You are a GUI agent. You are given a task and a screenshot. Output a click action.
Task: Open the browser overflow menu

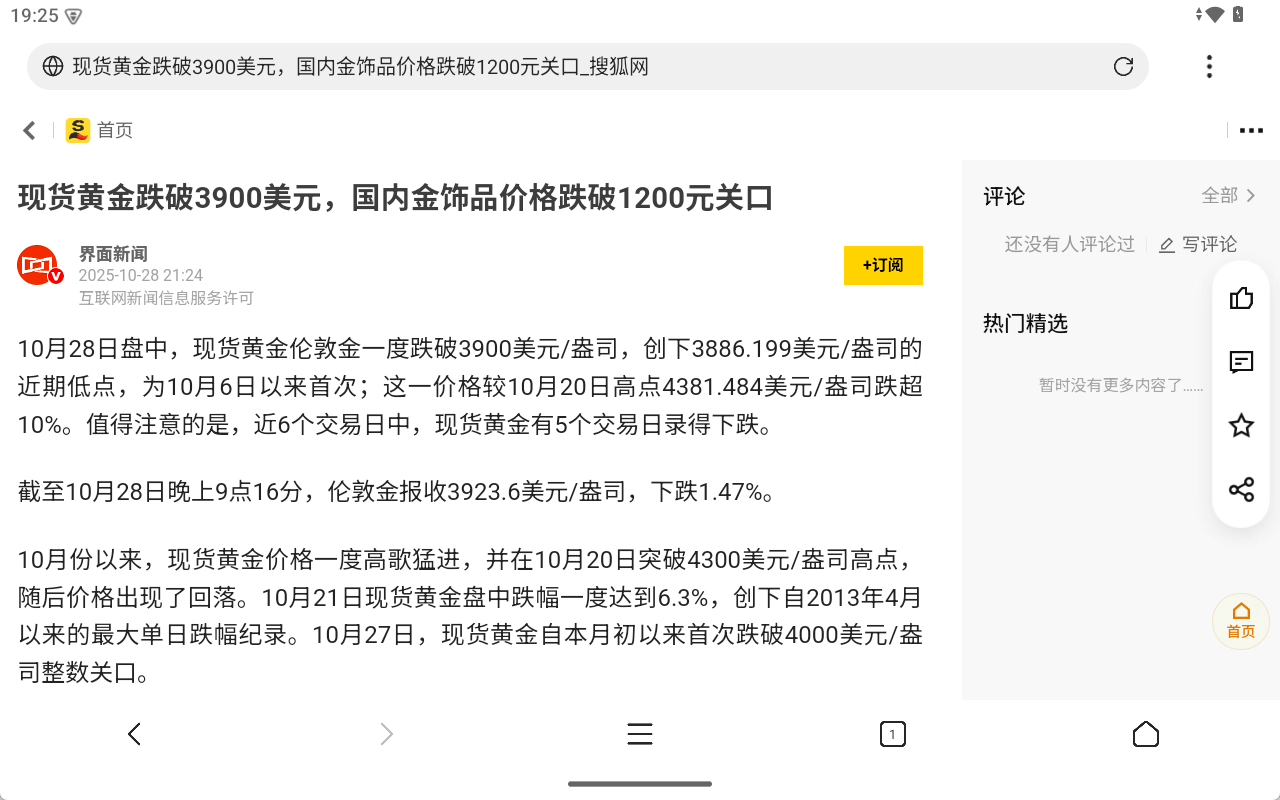[x=1209, y=66]
